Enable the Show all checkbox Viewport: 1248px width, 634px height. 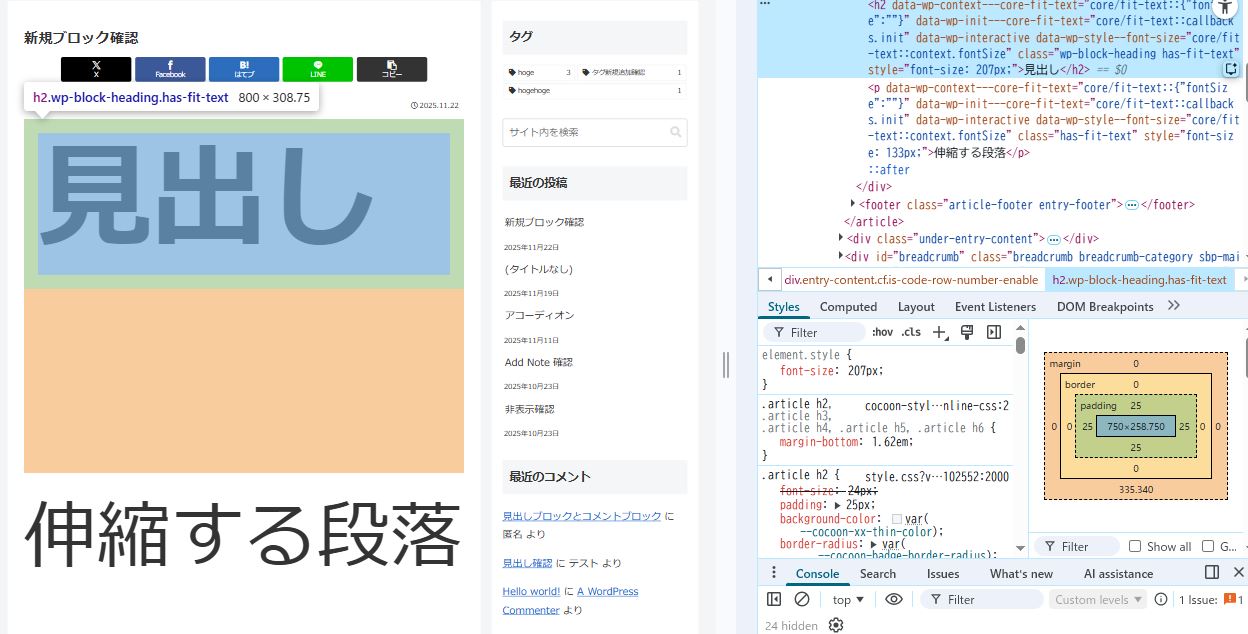click(x=1135, y=546)
